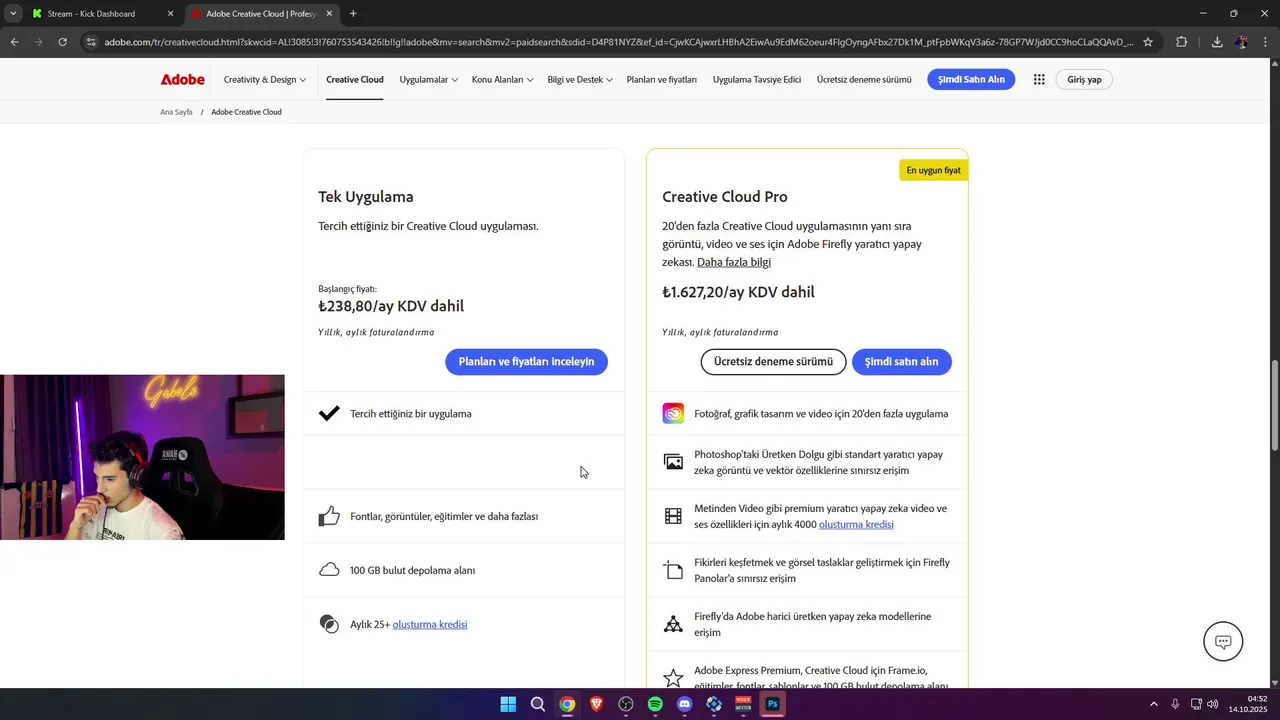Viewport: 1280px width, 720px height.
Task: Switch to Chrome in the taskbar
Action: pyautogui.click(x=567, y=704)
